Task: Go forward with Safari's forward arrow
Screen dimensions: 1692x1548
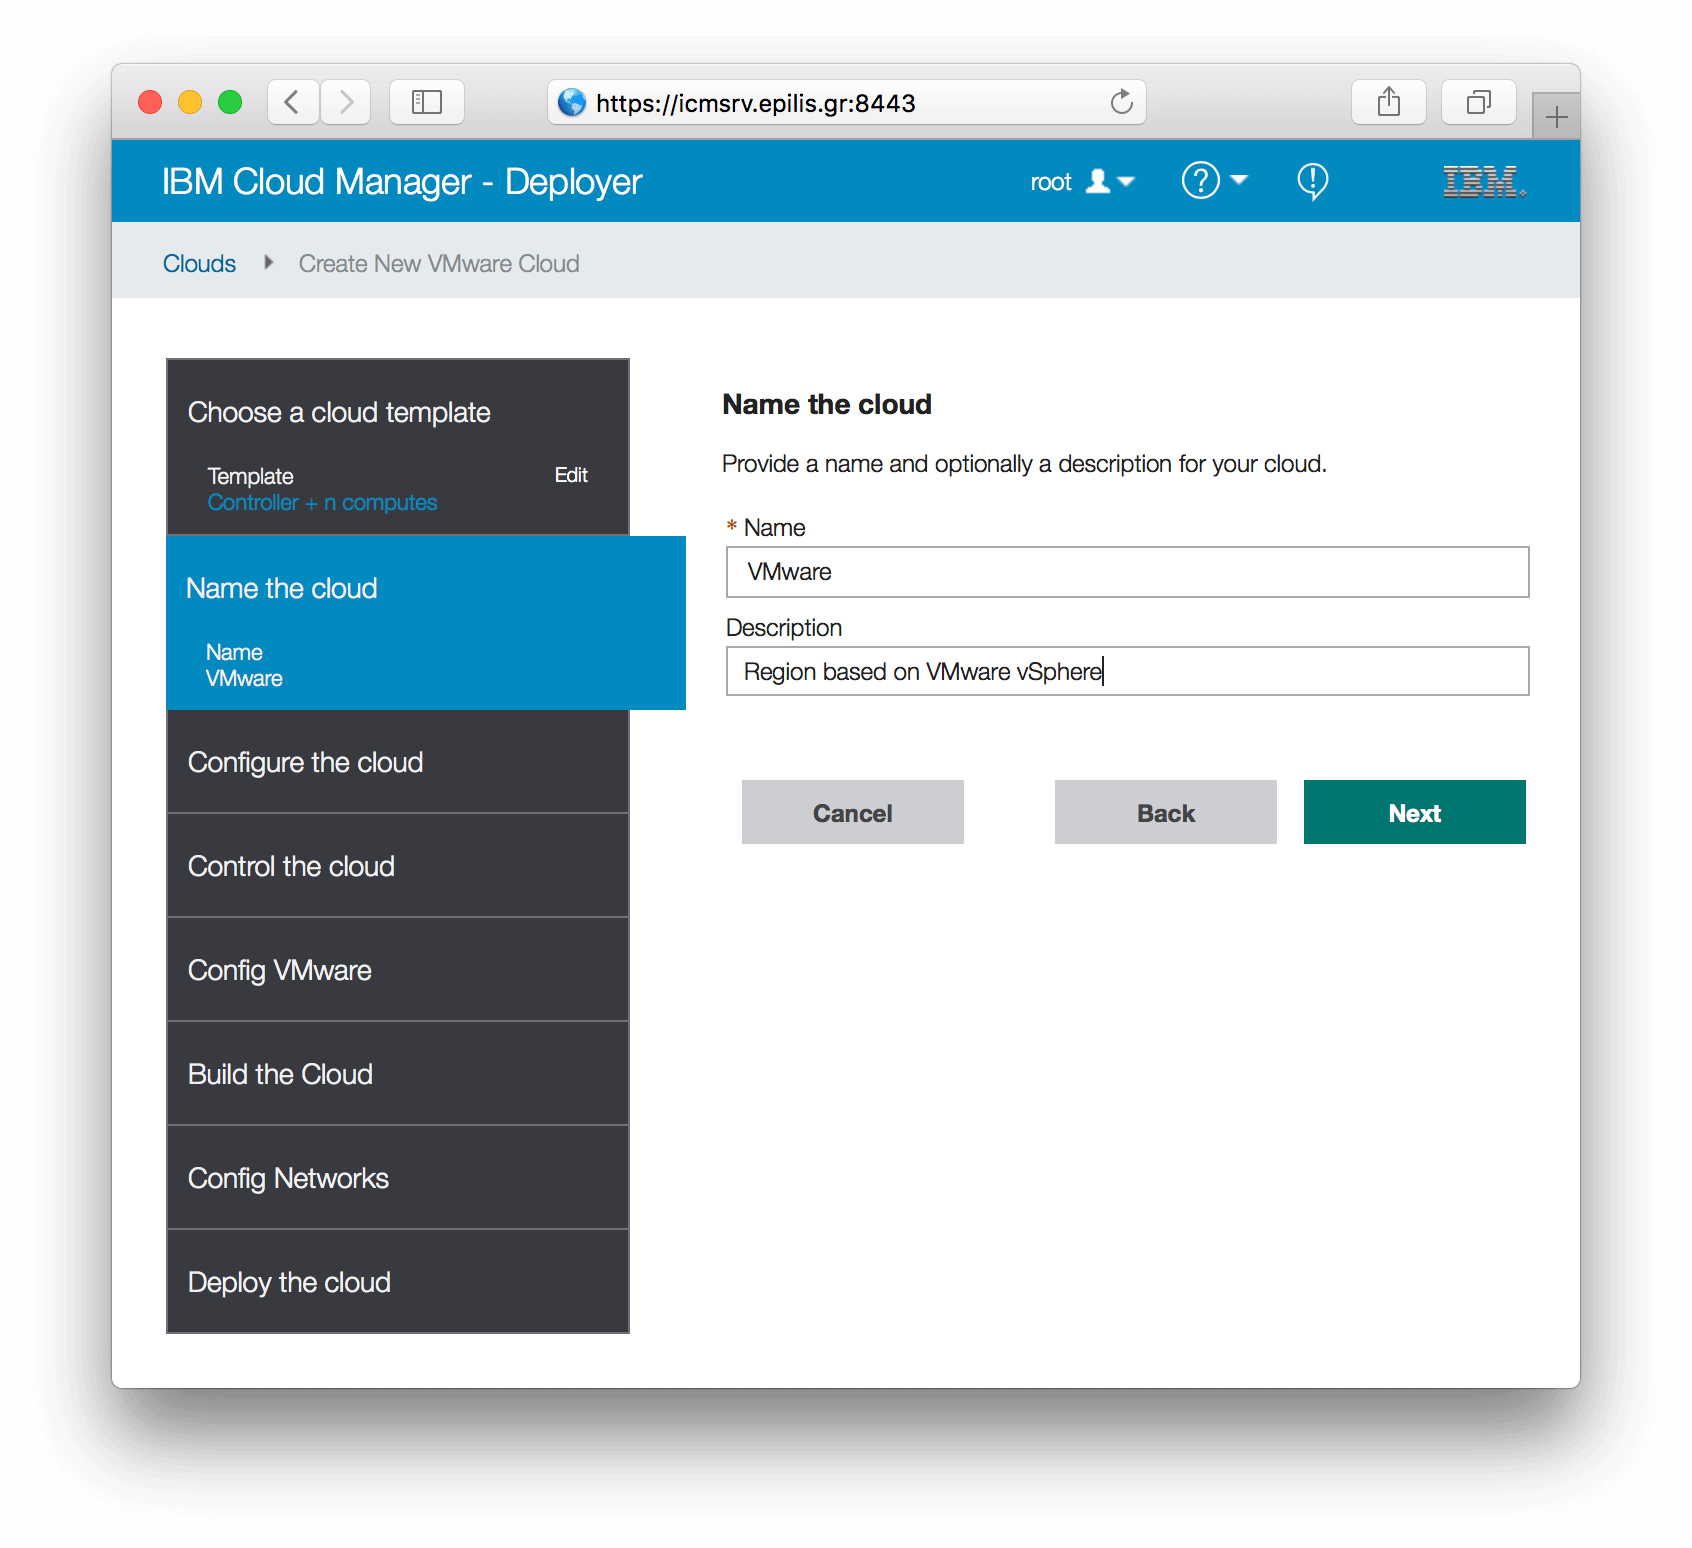Action: coord(345,102)
